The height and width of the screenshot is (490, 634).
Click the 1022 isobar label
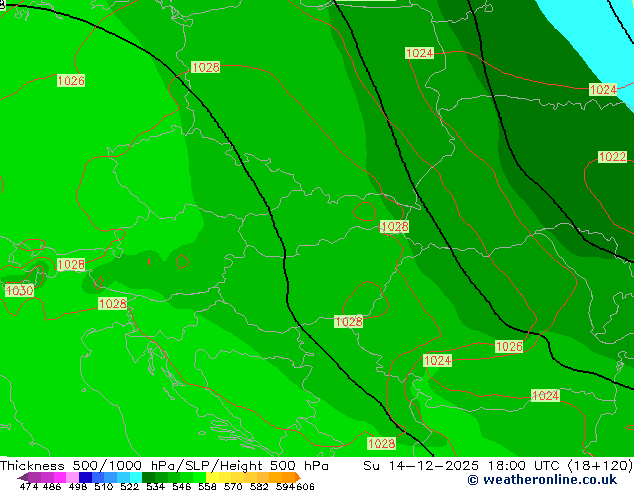[612, 157]
